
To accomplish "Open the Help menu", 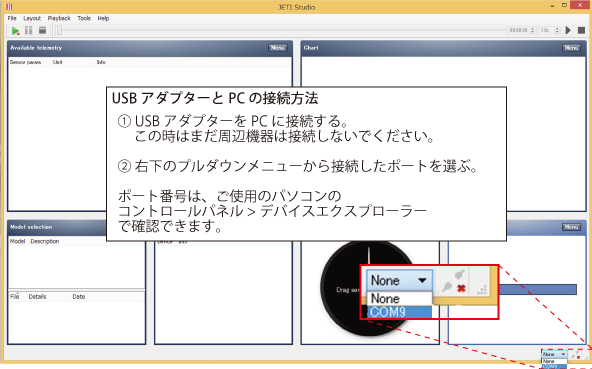I will [x=103, y=18].
